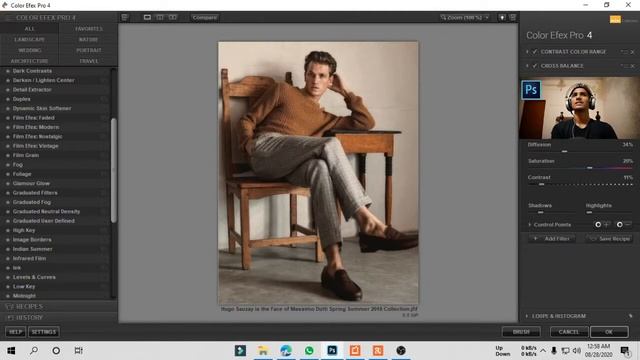Open Task View on the taskbar
Screen dimensions: 640x360
click(78, 351)
